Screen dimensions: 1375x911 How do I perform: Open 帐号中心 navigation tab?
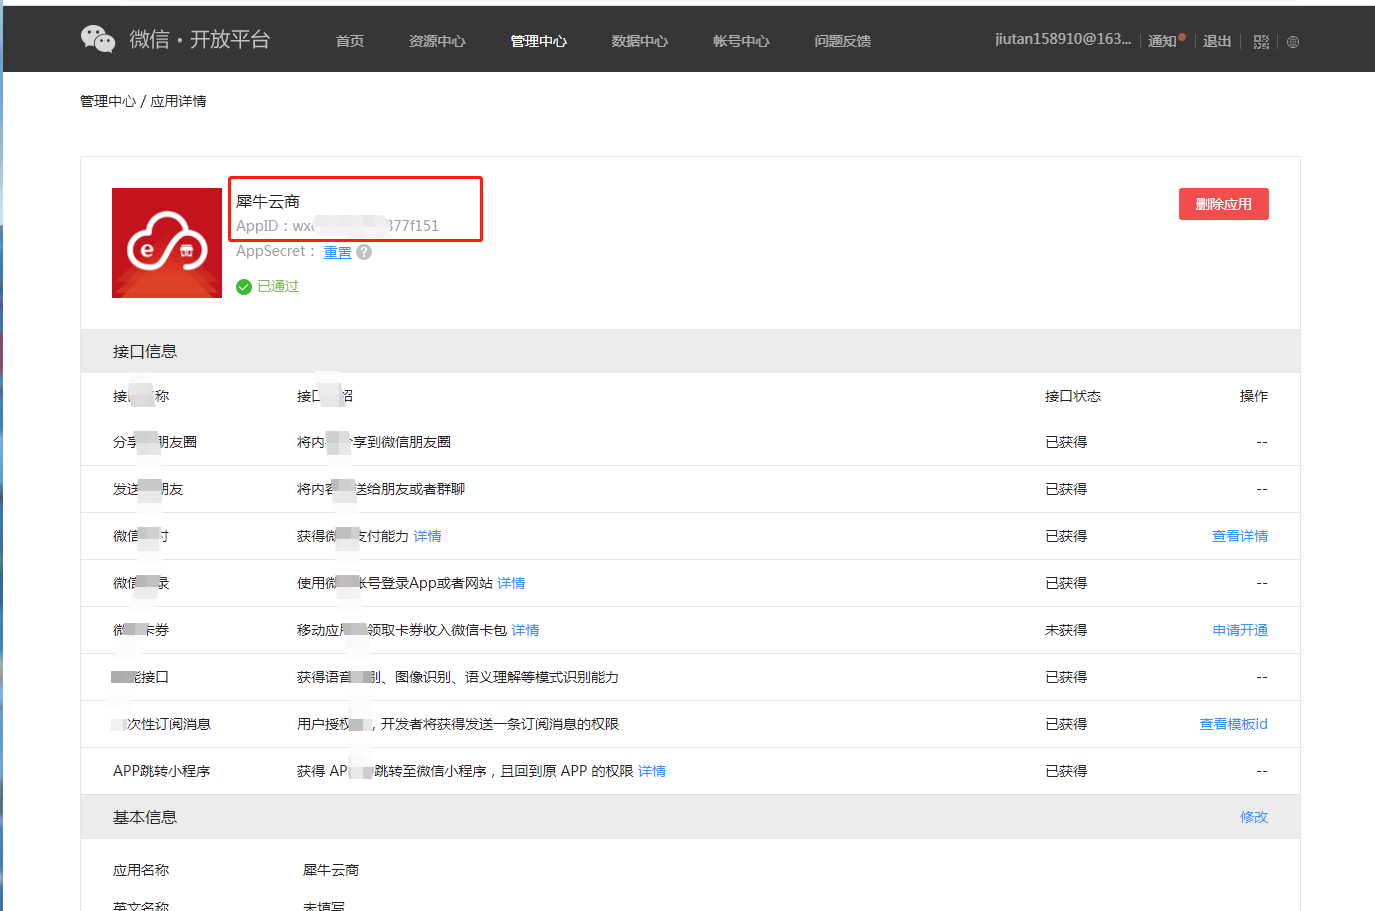741,41
